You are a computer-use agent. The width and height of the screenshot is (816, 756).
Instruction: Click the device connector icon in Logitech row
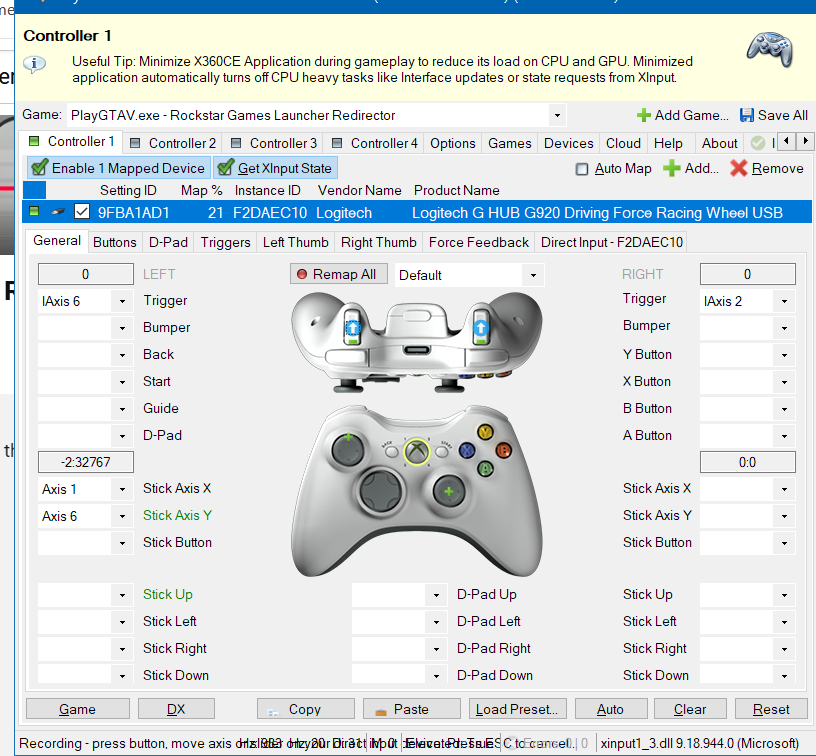58,212
